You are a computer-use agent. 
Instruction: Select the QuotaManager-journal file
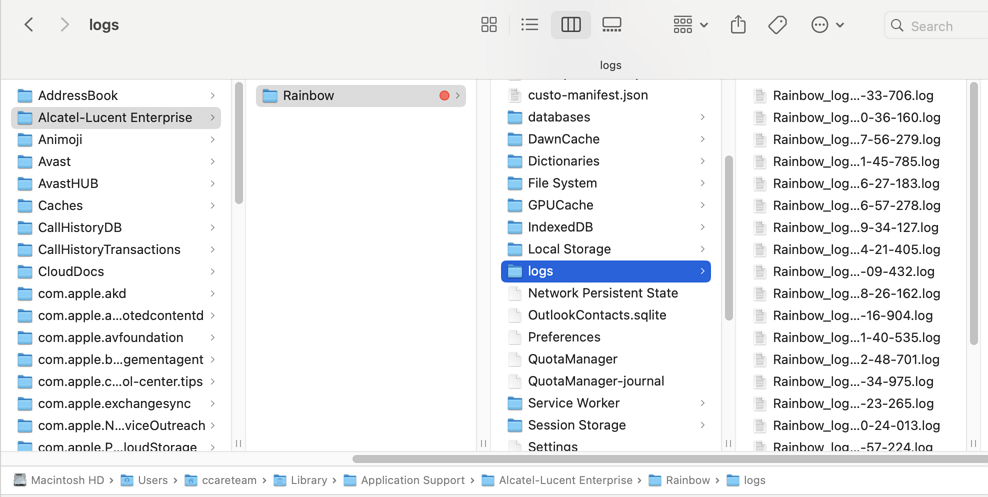coord(606,381)
